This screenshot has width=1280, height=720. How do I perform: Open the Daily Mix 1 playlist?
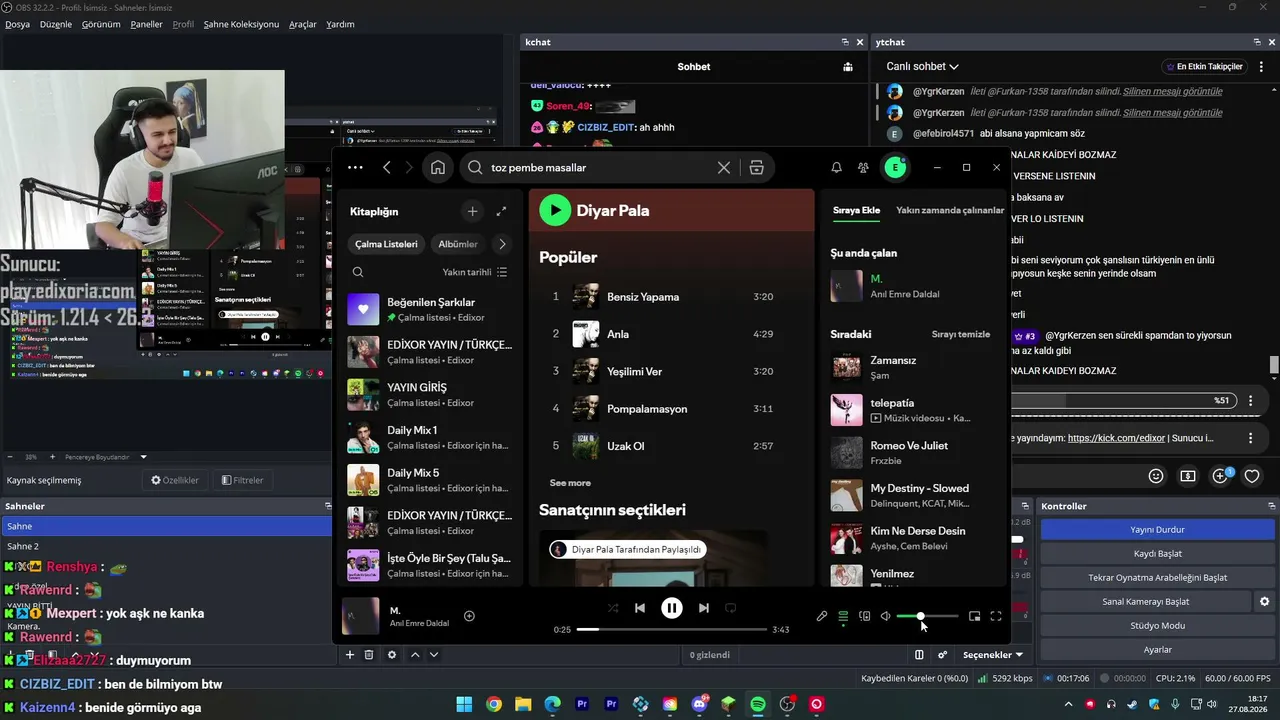click(x=430, y=437)
